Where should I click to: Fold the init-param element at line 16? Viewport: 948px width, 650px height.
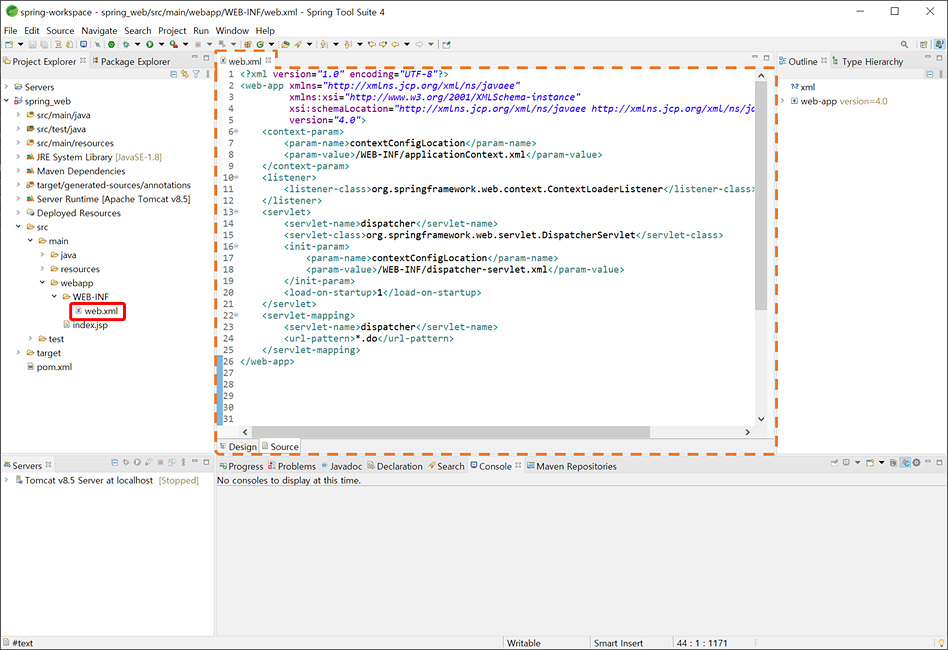(236, 246)
